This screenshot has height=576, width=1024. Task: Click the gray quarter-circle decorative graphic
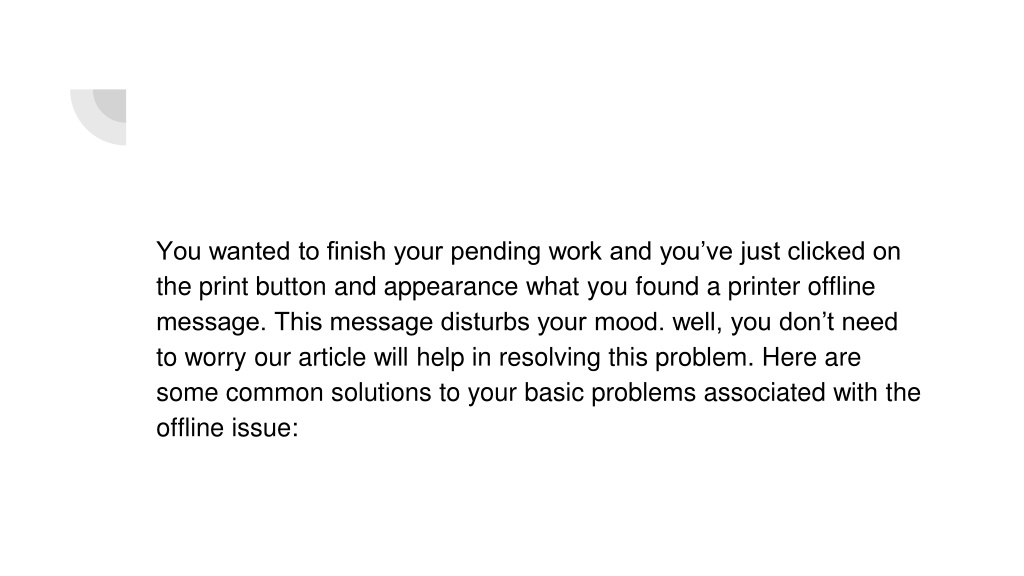pyautogui.click(x=98, y=117)
